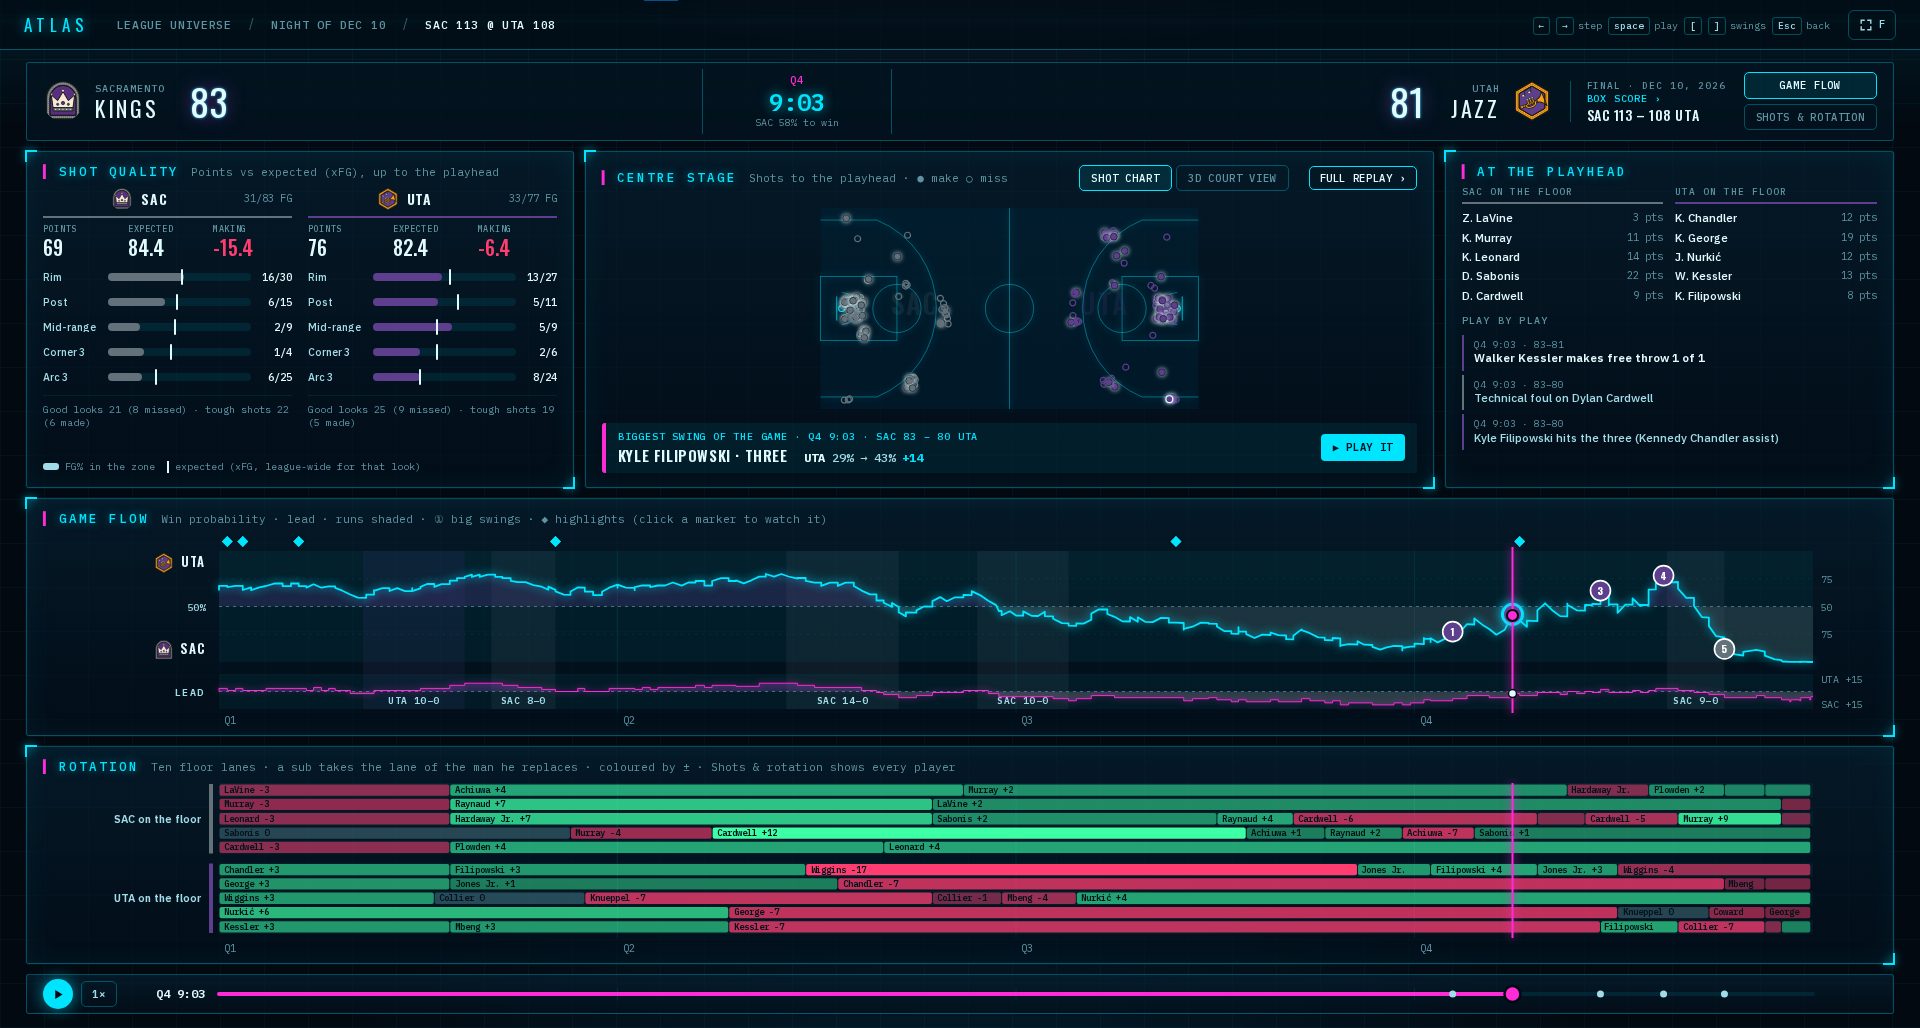1920x1028 pixels.
Task: Click Kyle Filipowski · Three swing headline
Action: pos(703,457)
